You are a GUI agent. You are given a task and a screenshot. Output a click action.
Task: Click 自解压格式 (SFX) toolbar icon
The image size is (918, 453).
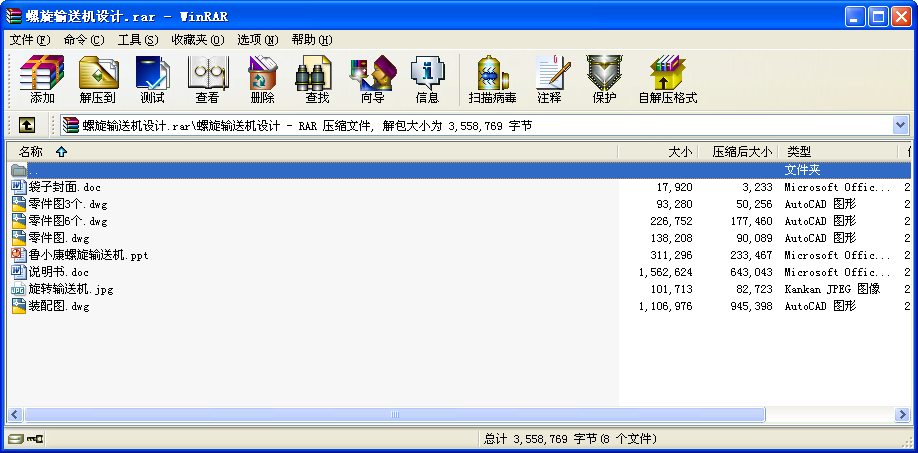pos(668,79)
